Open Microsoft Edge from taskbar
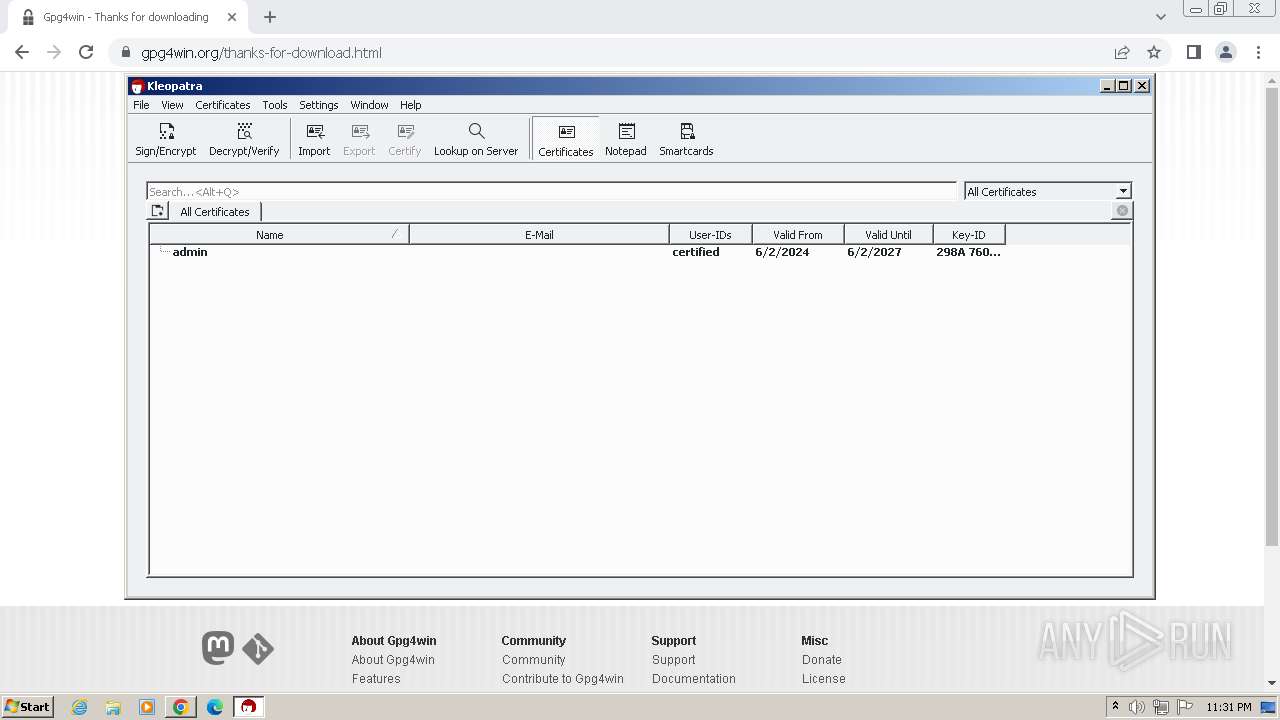Image resolution: width=1280 pixels, height=720 pixels. [215, 707]
